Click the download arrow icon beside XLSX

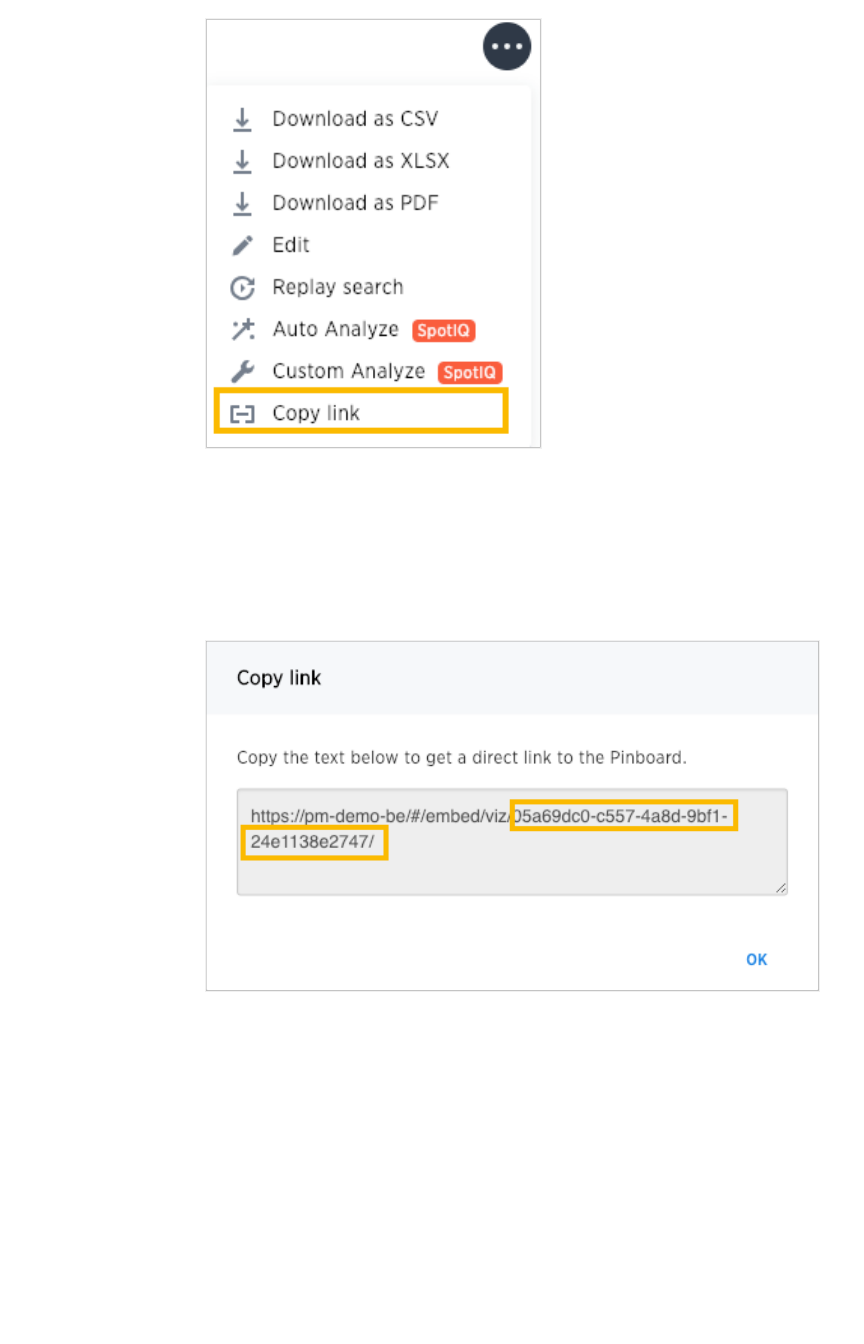(242, 161)
